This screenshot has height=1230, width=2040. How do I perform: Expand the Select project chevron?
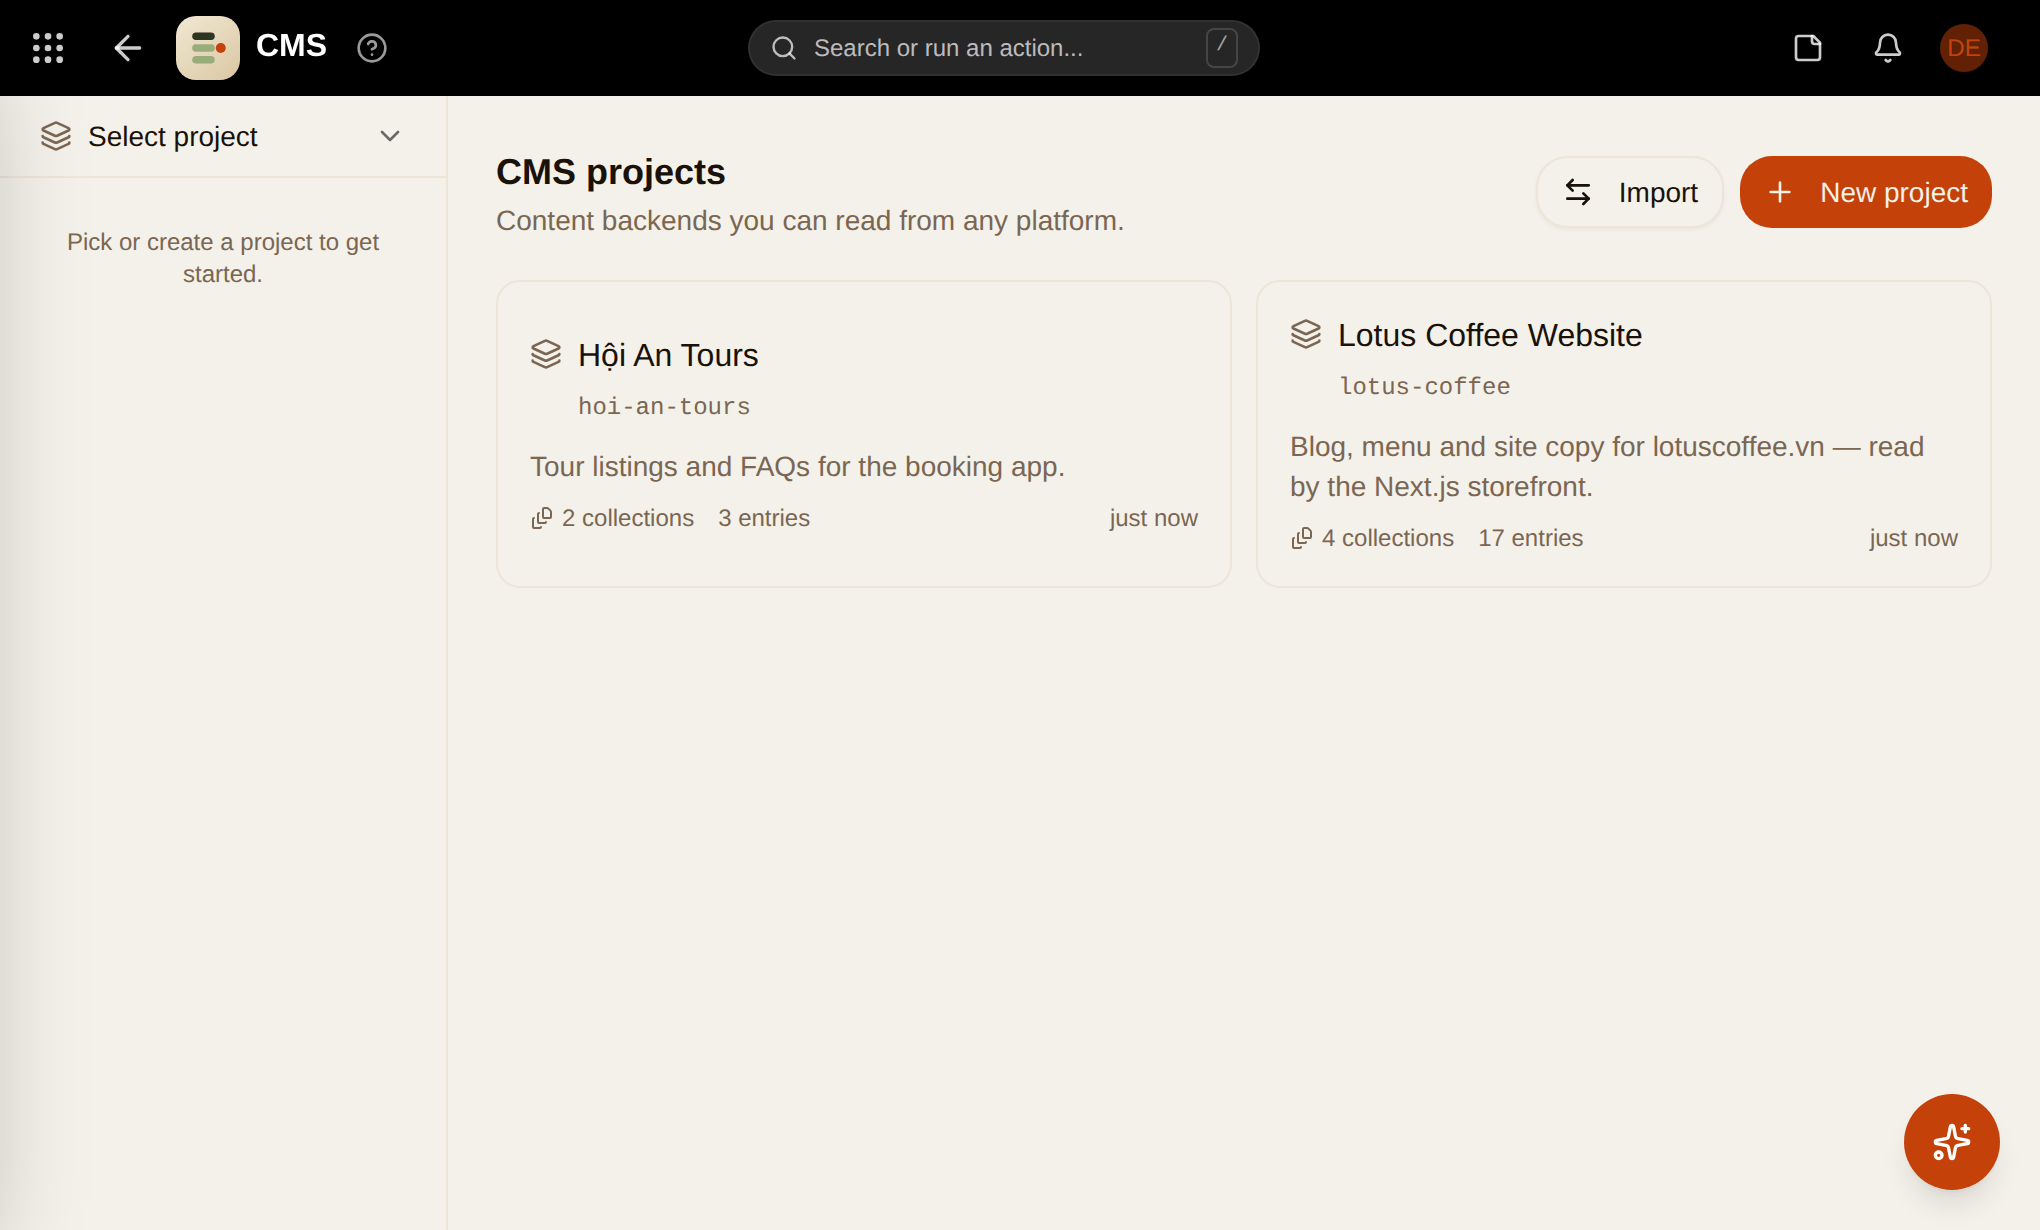(x=390, y=136)
